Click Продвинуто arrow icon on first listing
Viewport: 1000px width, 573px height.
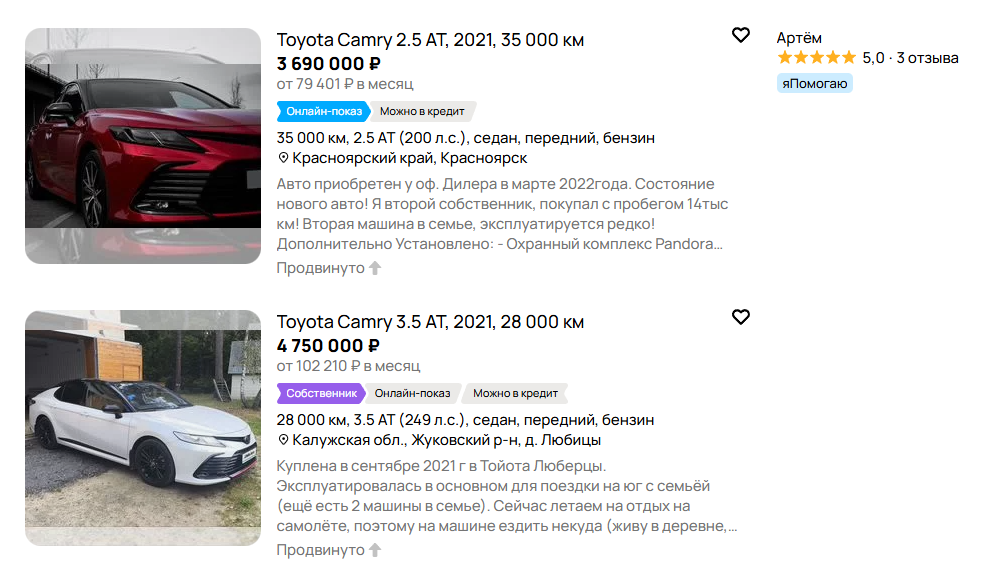point(375,268)
